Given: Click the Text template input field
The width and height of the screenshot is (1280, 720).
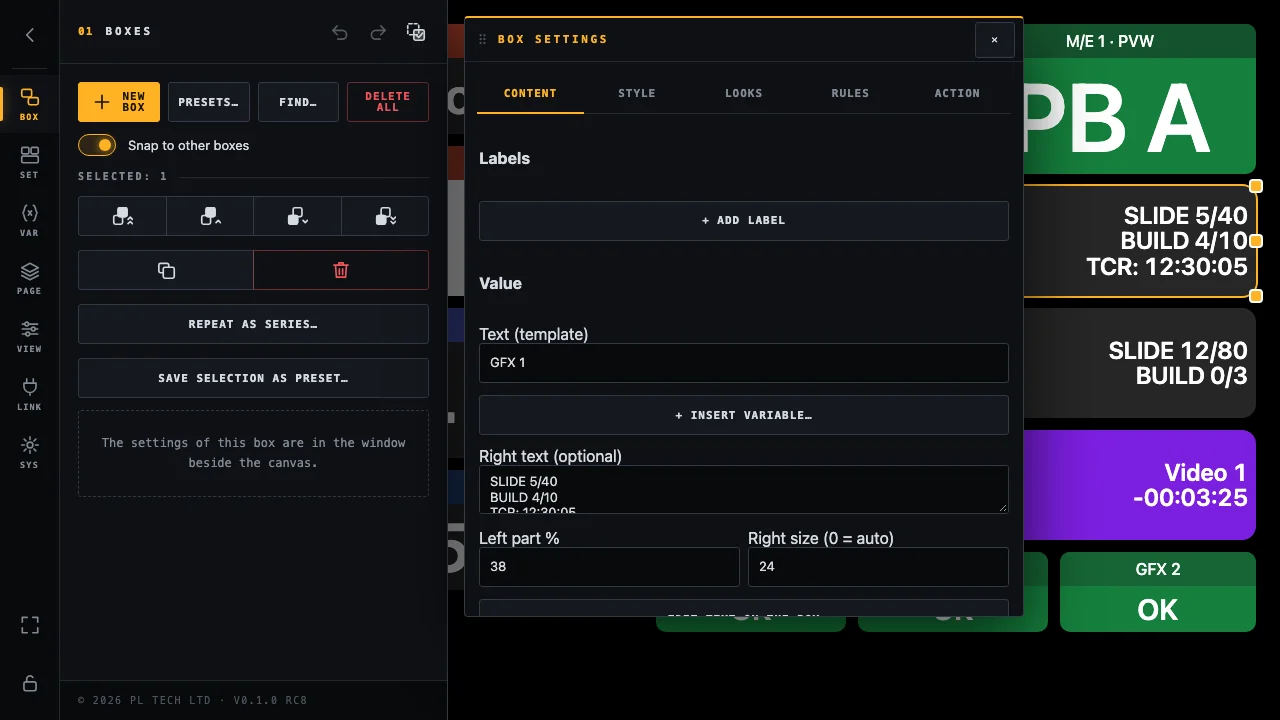Looking at the screenshot, I should point(744,363).
